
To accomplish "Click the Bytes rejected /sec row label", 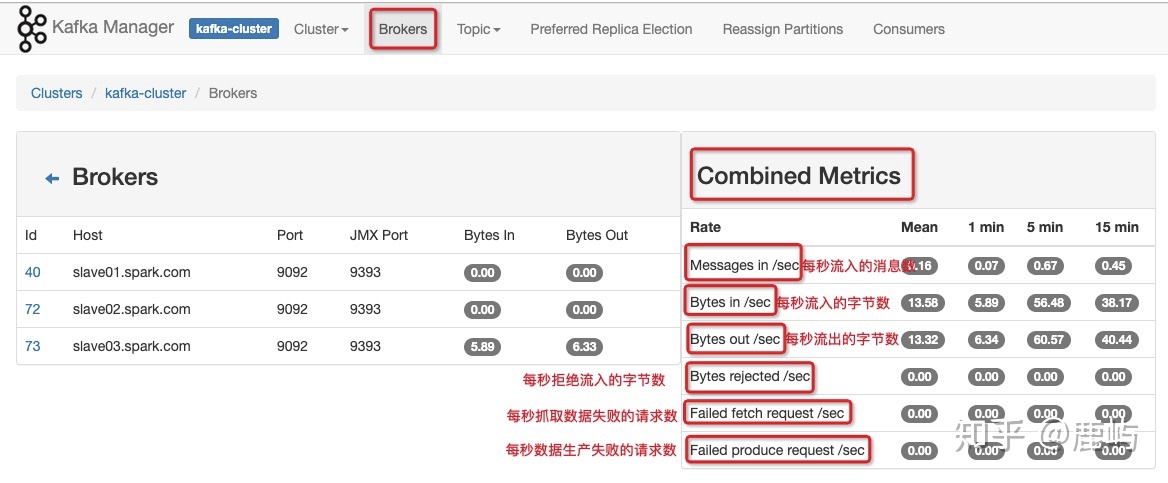I will [x=750, y=376].
